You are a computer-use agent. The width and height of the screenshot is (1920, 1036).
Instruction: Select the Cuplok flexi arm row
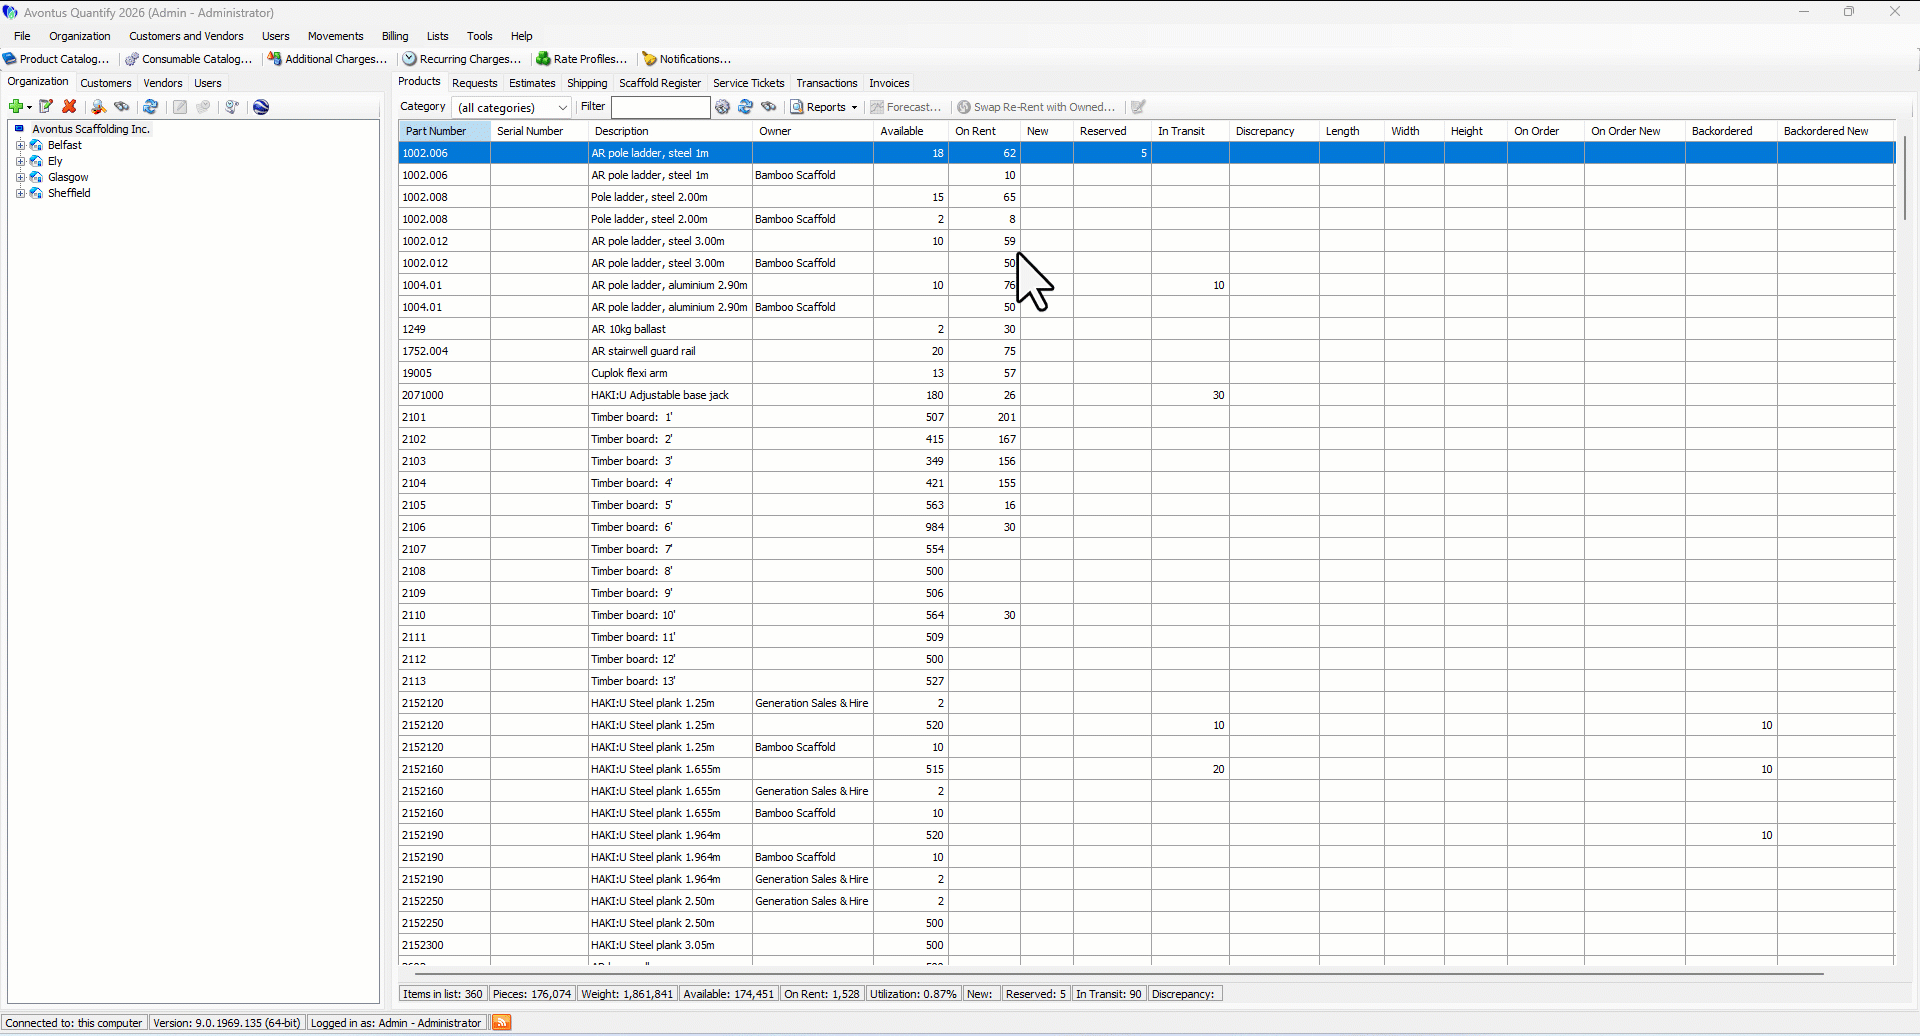[1146, 373]
